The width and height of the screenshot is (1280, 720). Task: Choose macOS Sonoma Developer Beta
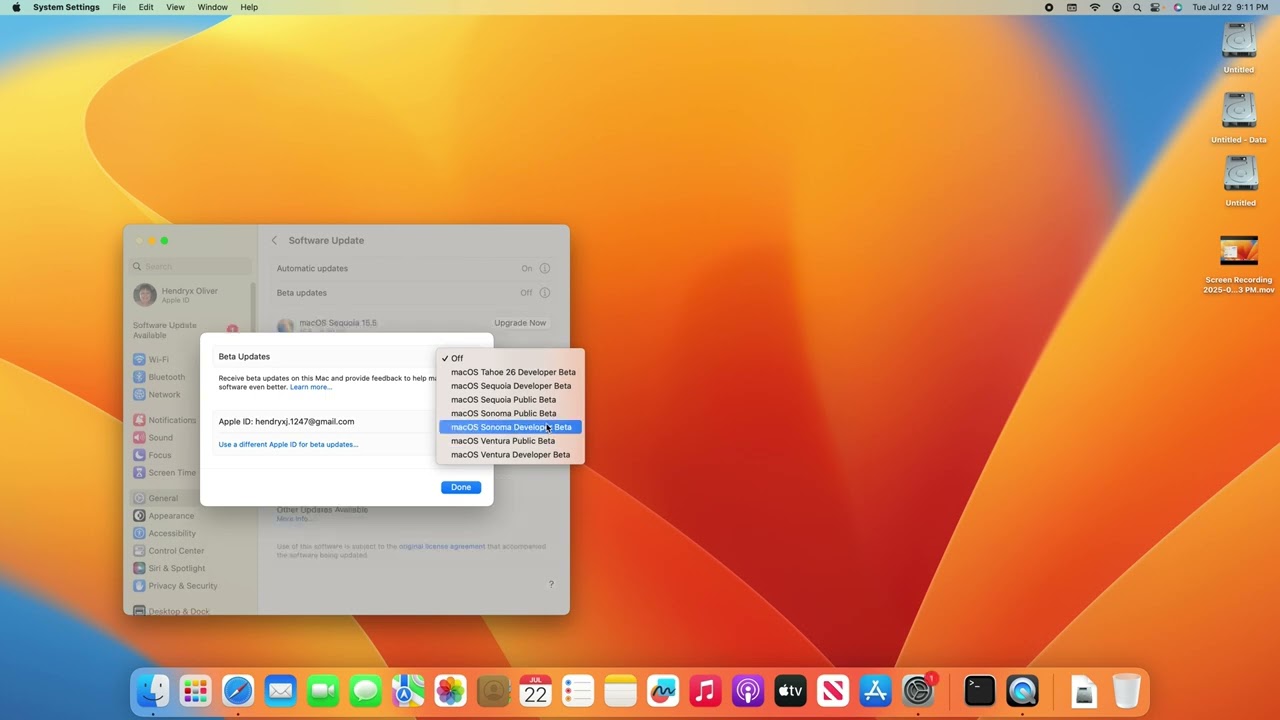pos(511,427)
